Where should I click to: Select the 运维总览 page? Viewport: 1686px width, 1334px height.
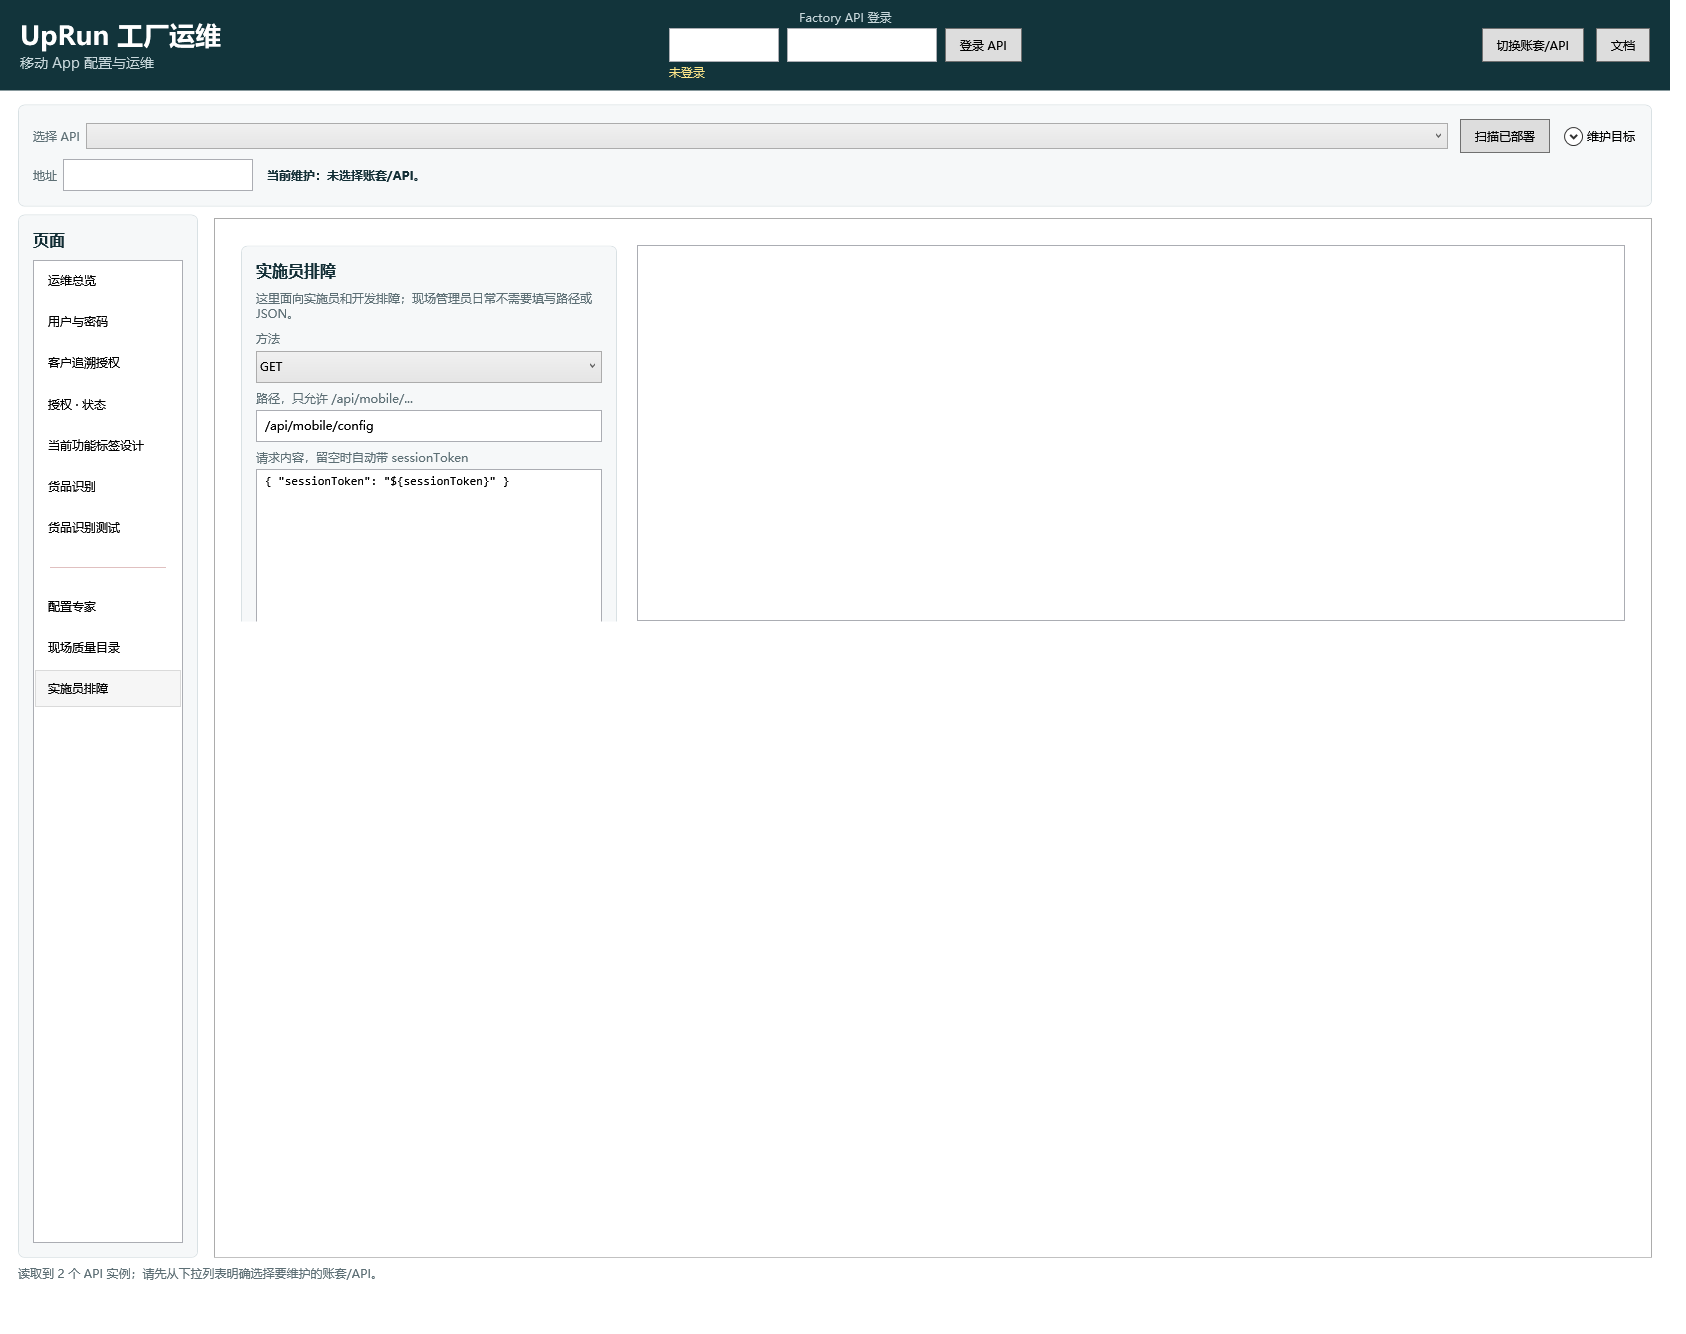(x=108, y=281)
